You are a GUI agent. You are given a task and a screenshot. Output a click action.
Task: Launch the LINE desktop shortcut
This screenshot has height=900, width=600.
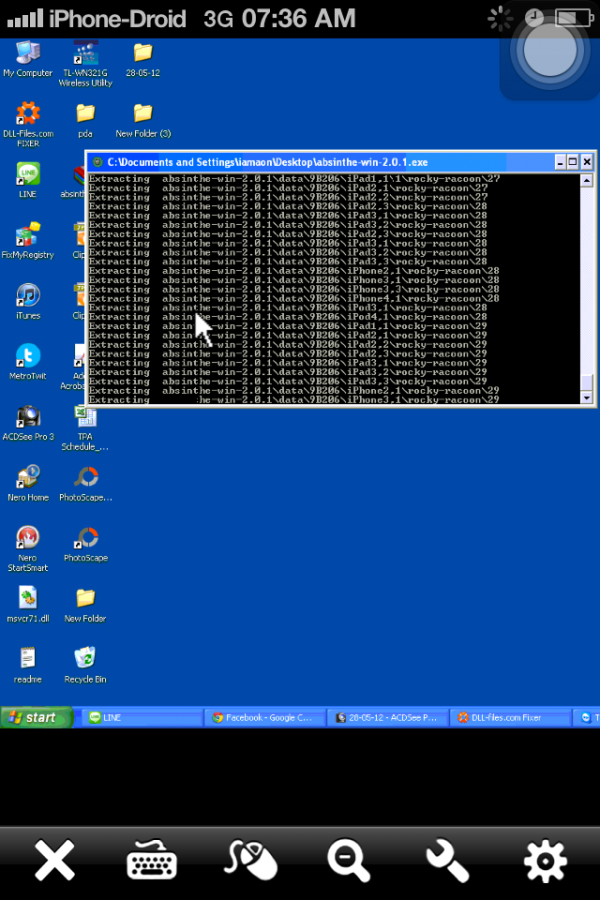click(28, 180)
